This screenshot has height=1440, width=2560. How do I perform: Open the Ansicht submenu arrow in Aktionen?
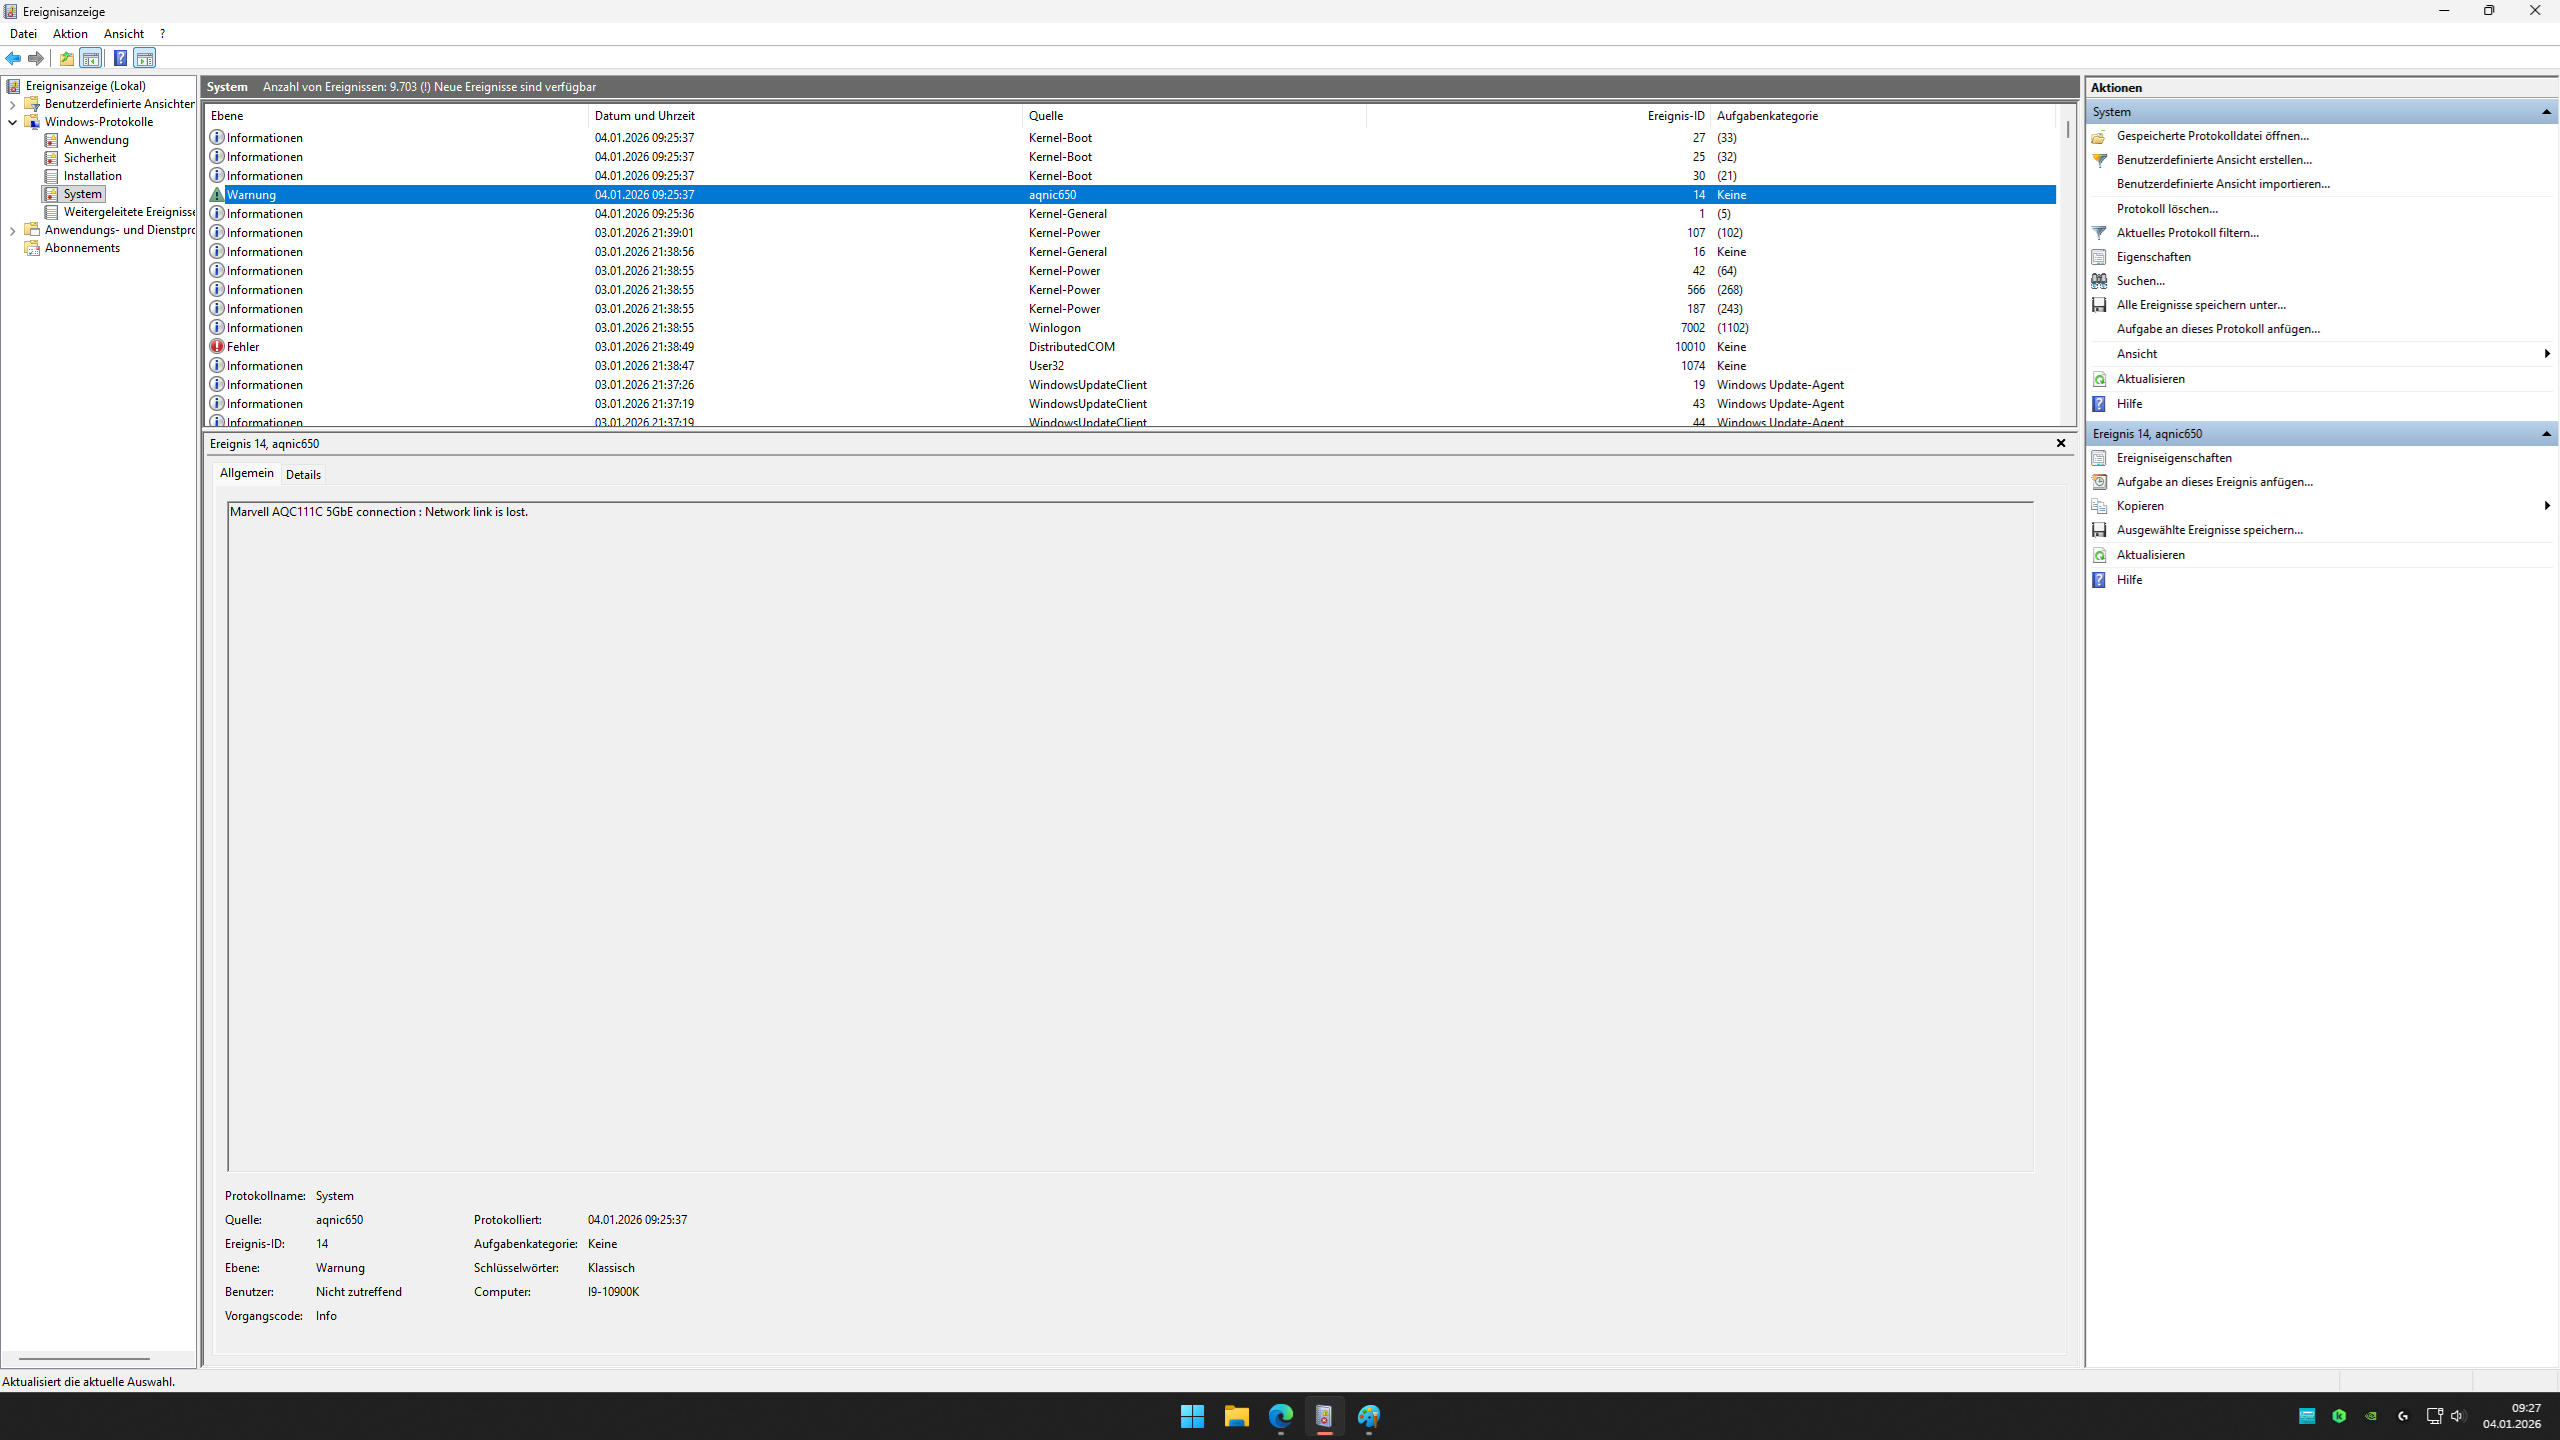[2547, 354]
